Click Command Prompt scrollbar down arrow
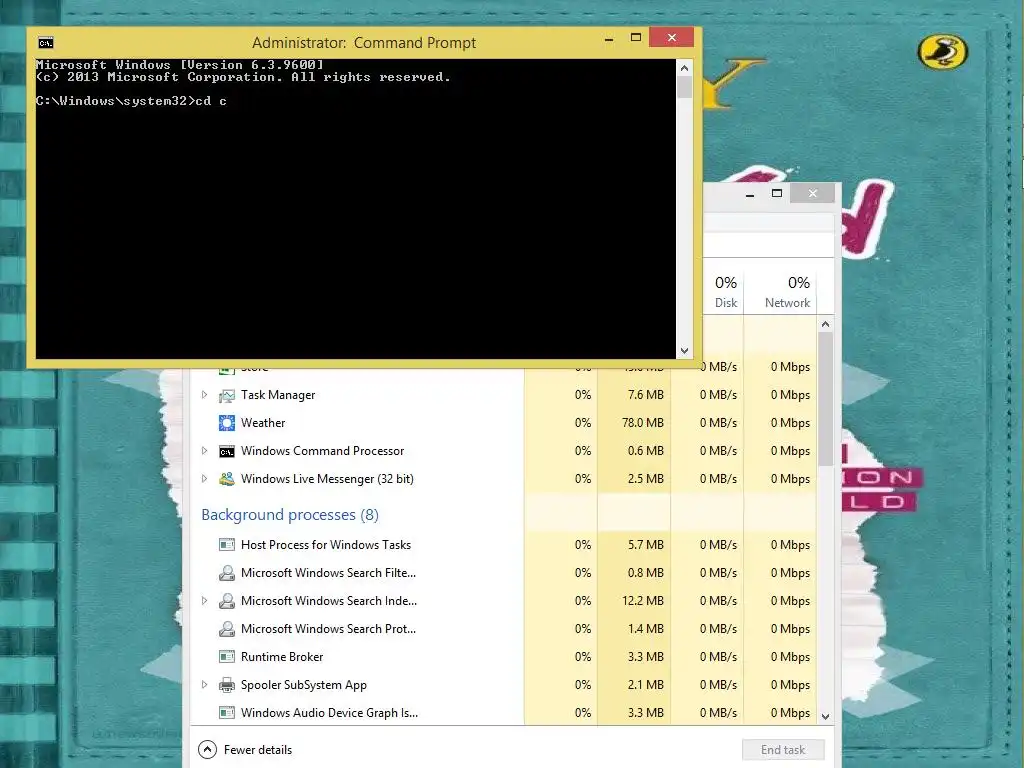The height and width of the screenshot is (768, 1024). click(684, 351)
